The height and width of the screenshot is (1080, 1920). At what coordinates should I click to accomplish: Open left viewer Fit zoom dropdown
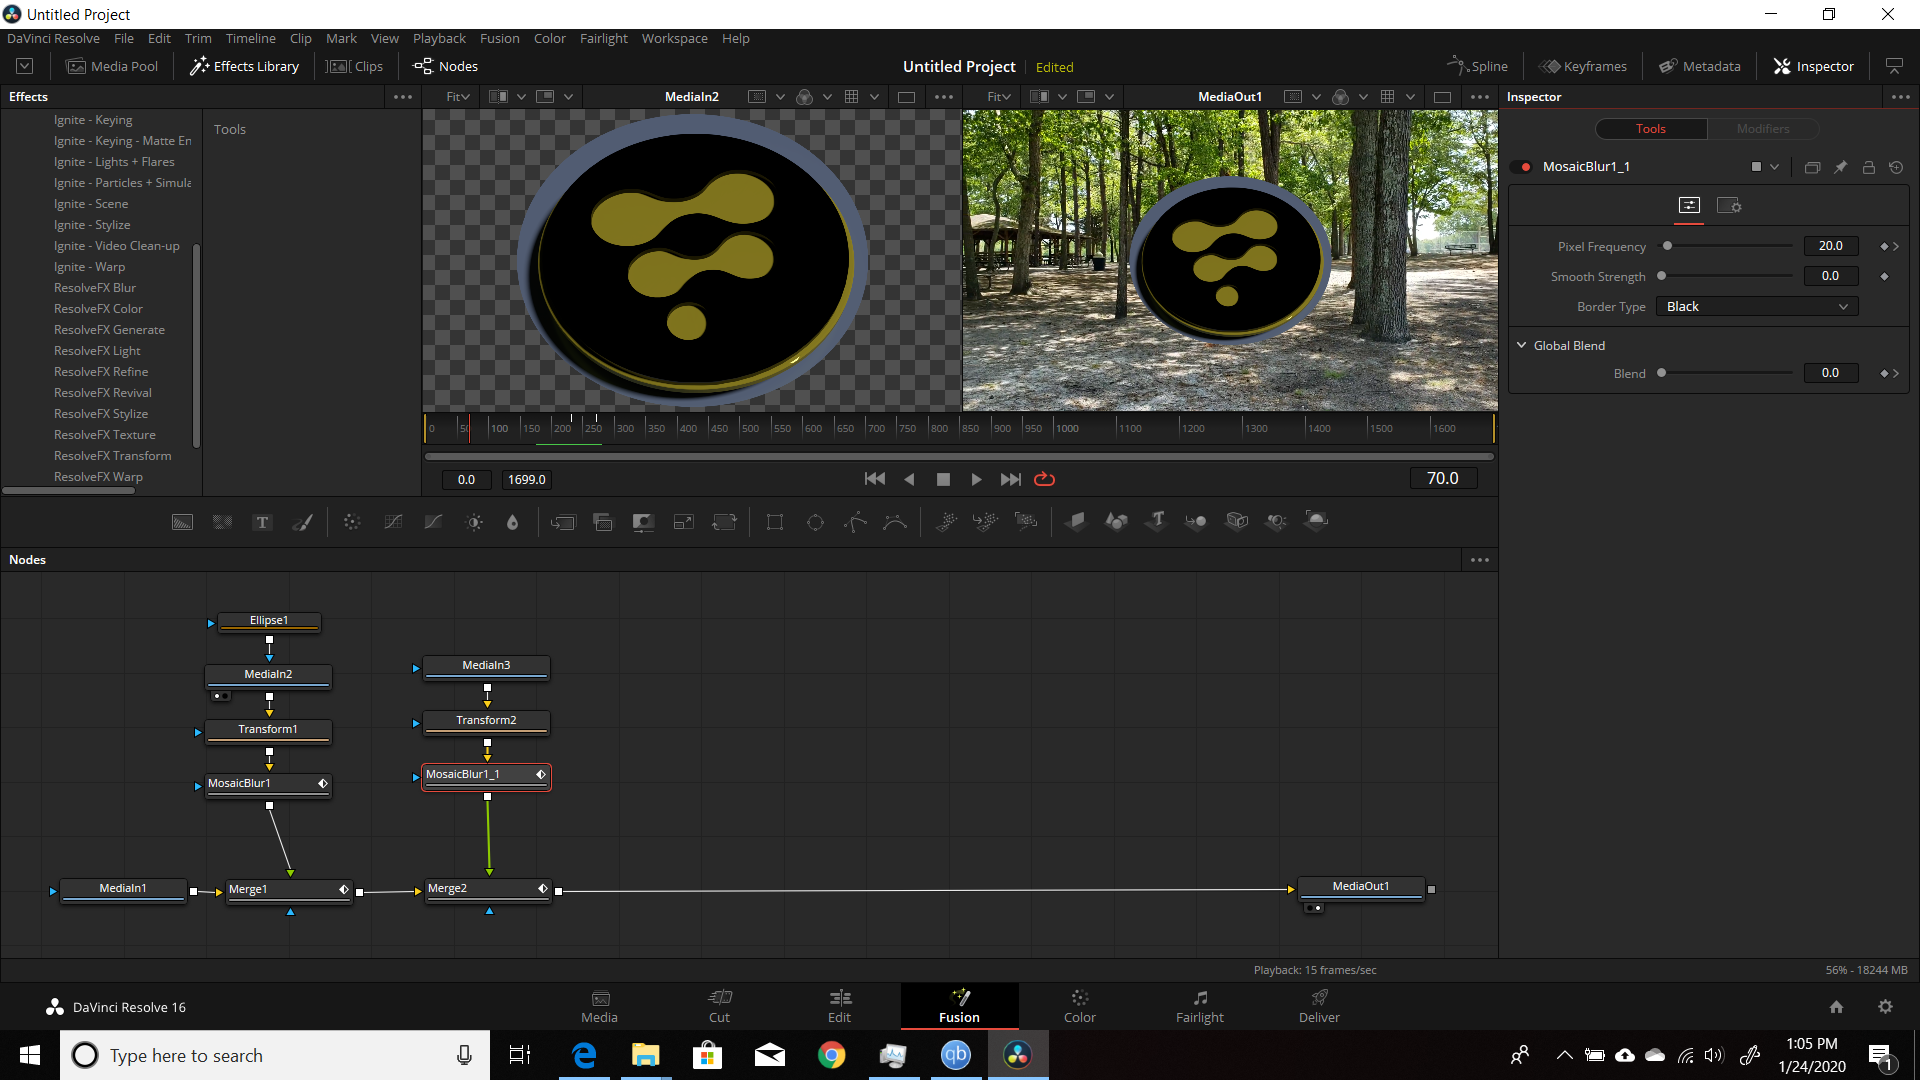click(458, 97)
